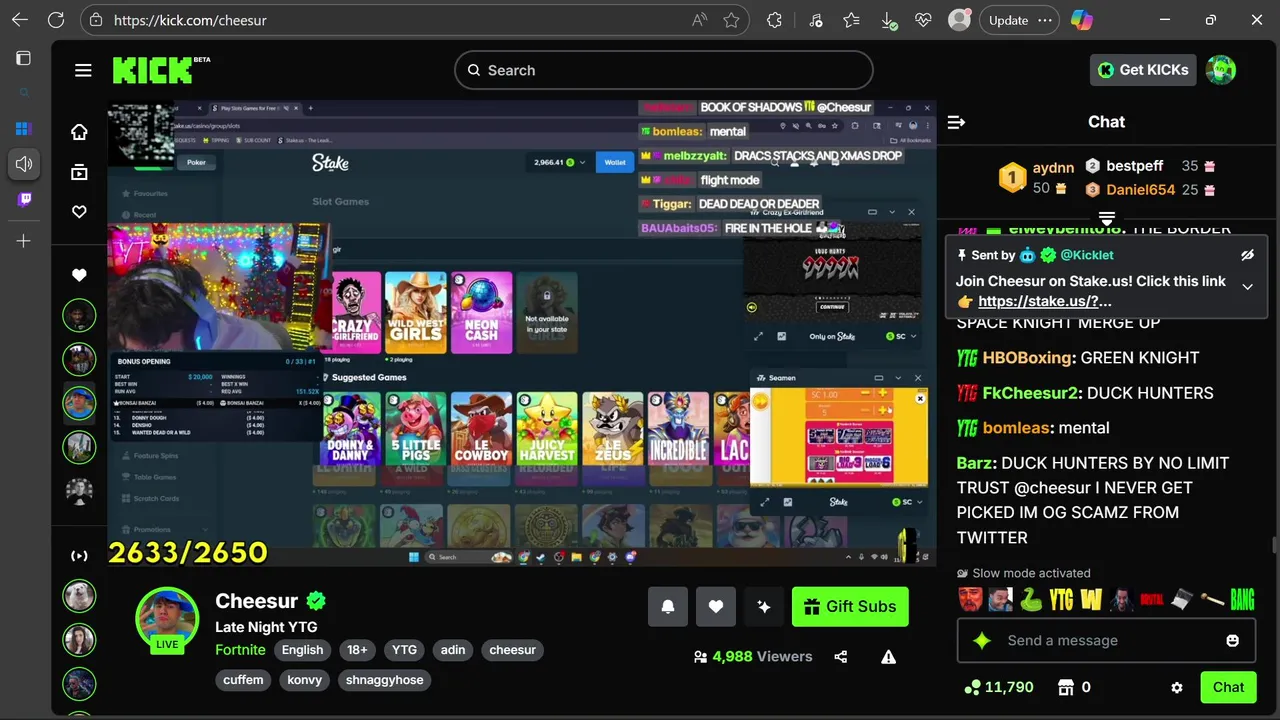Open the tab actions icon in Edge sidebar
Screen dimensions: 1280x720
click(x=24, y=58)
